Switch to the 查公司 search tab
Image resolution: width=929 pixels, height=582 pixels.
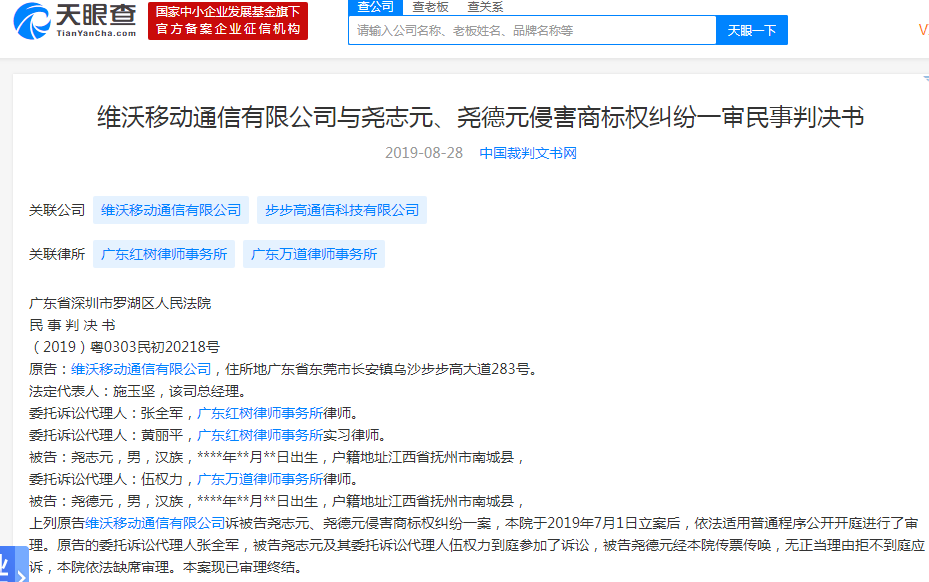376,7
